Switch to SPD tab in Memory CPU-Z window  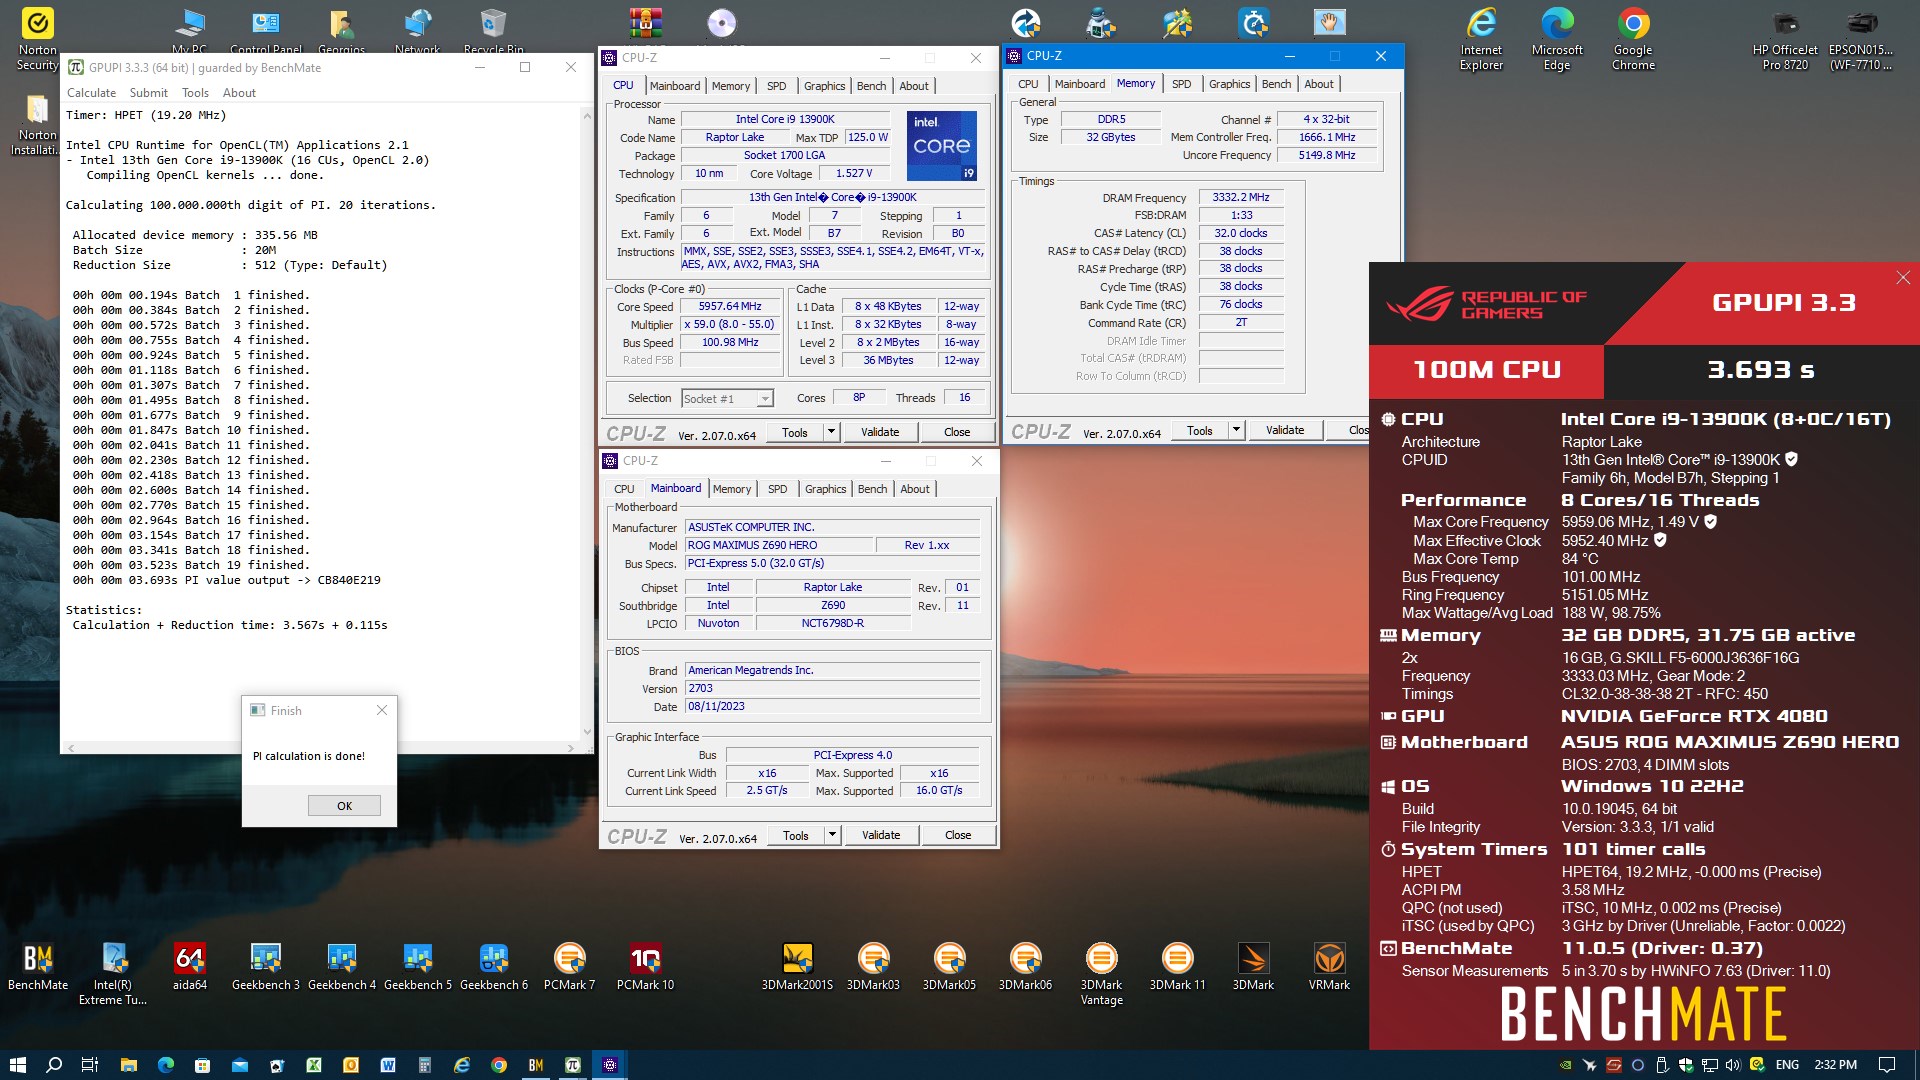pos(1181,84)
